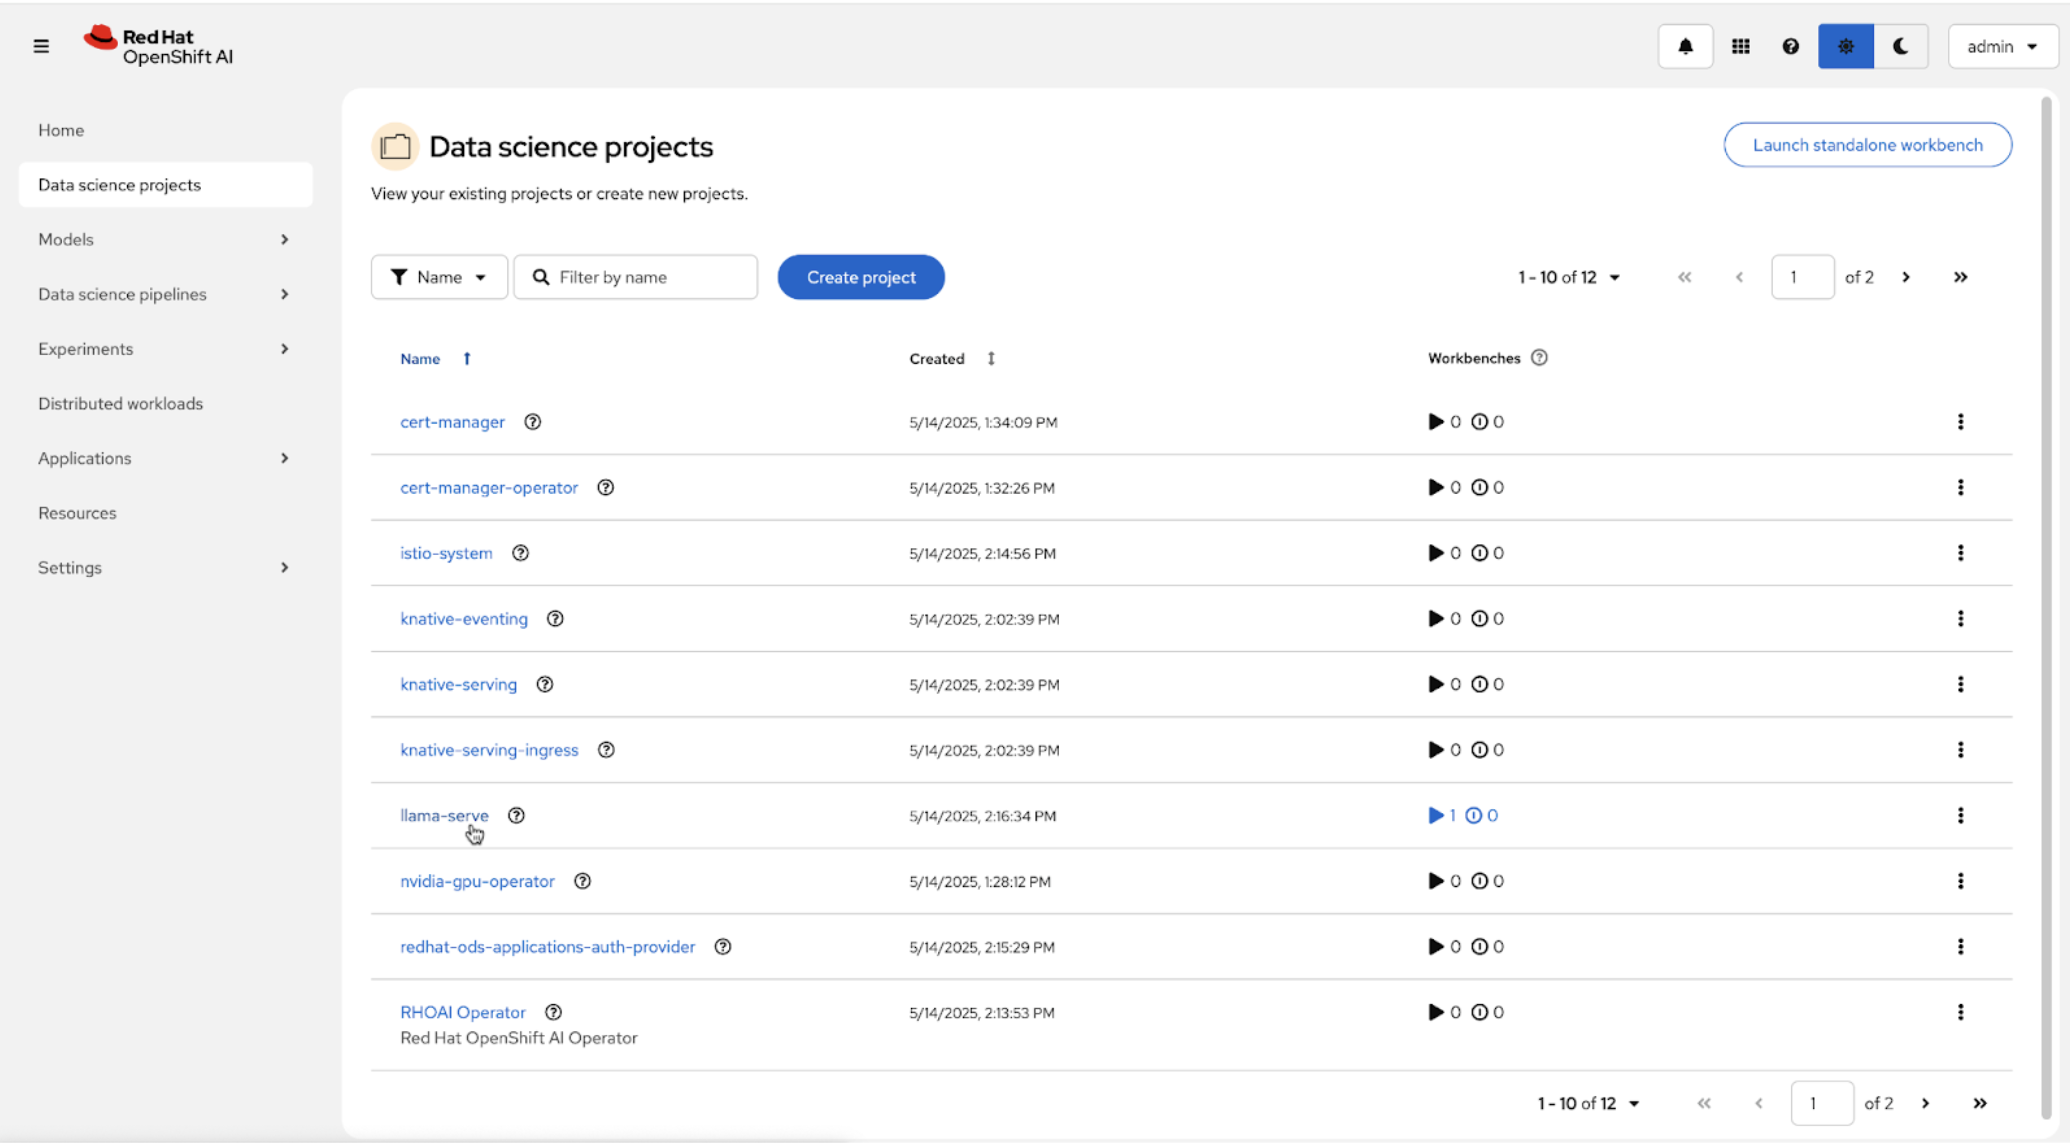Show Workbenches column help icon
This screenshot has height=1148, width=2070.
[x=1539, y=358]
